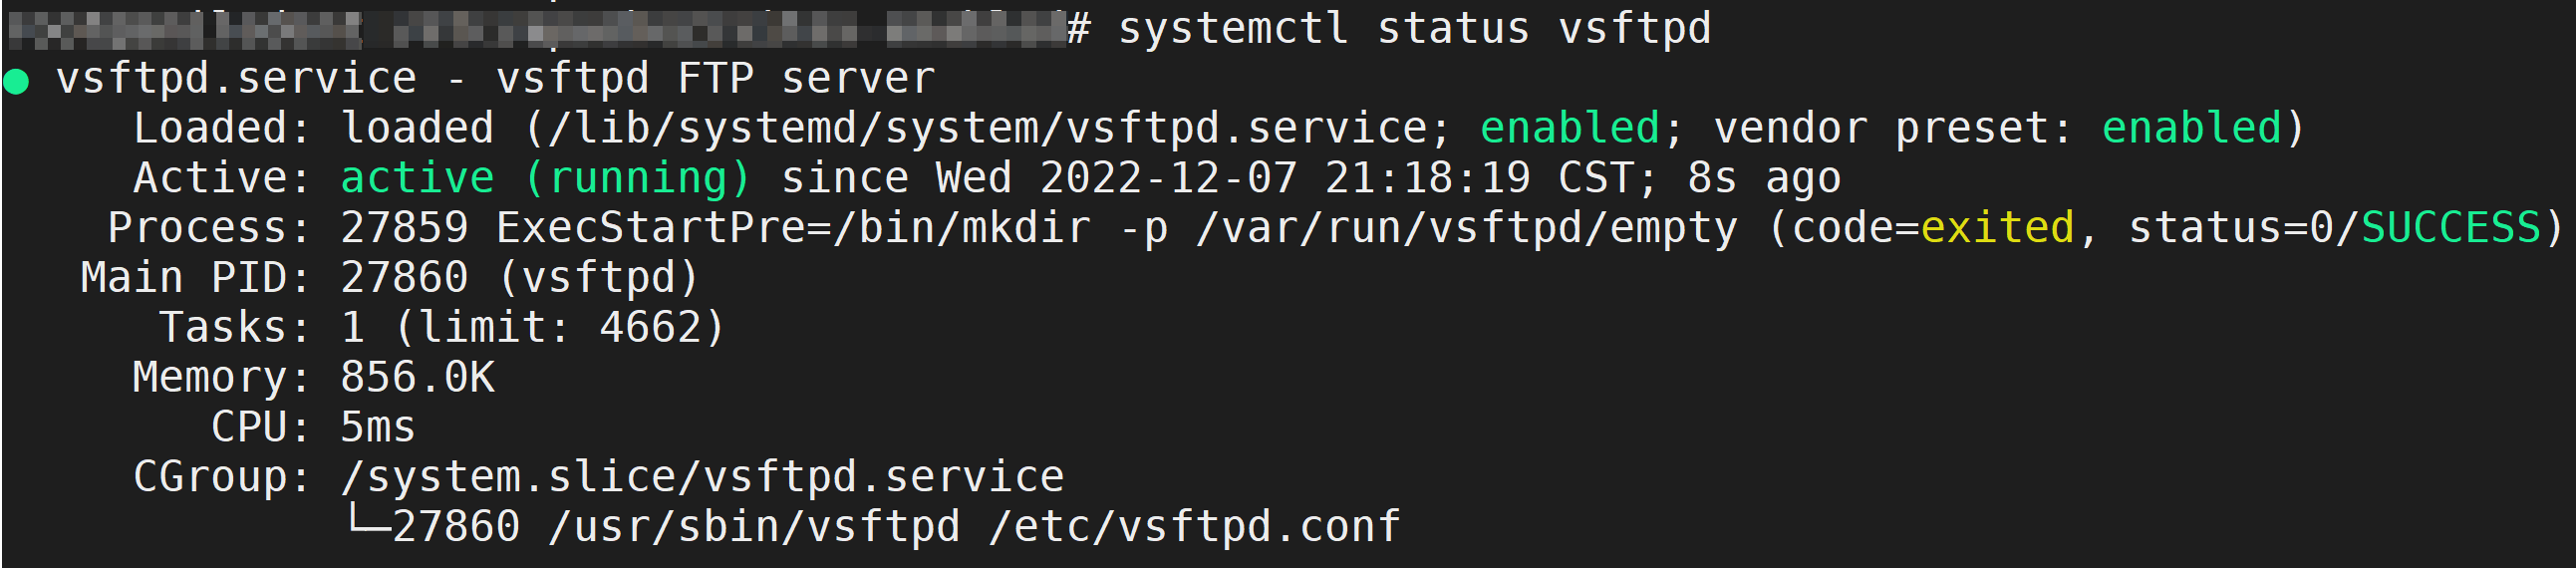Click the vendor preset enabled value
This screenshot has height=568, width=2576.
click(2191, 128)
